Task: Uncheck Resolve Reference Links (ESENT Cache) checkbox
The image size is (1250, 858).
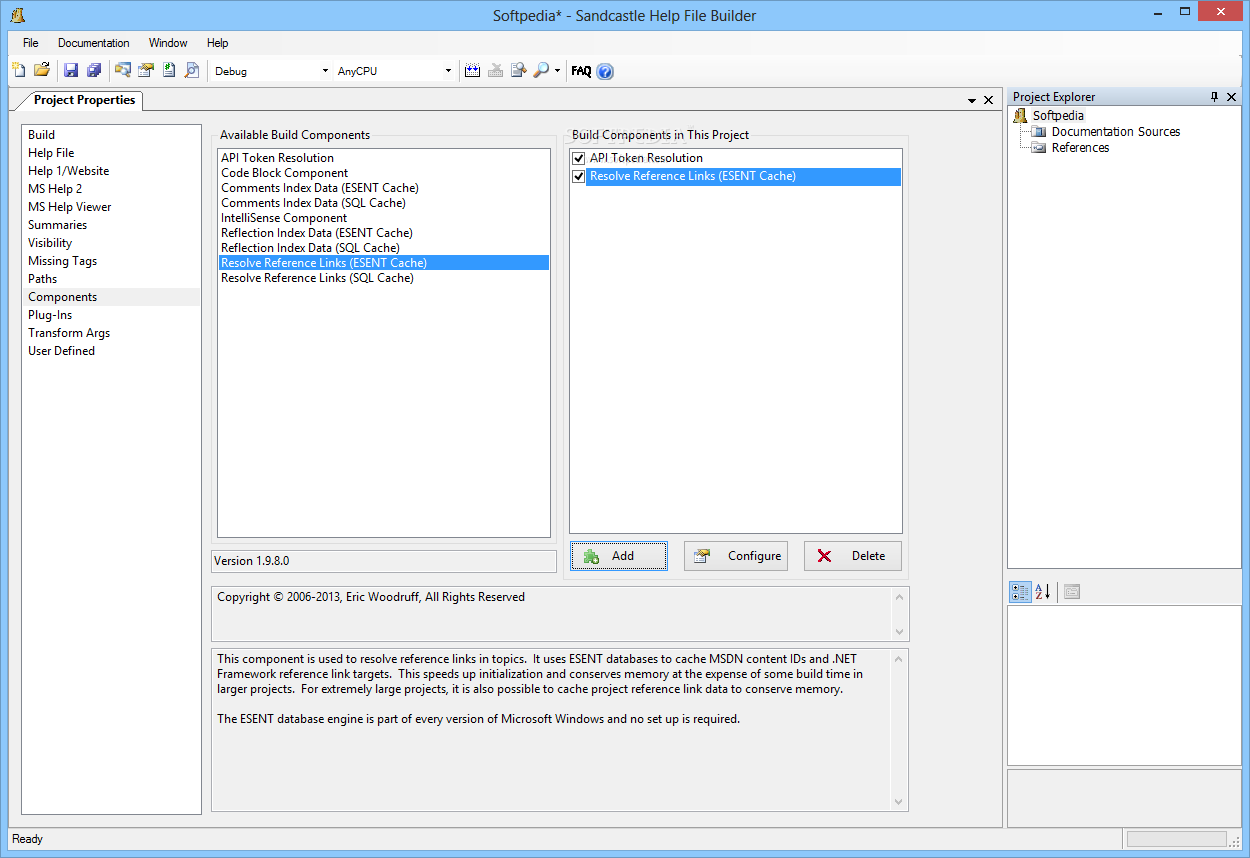Action: point(578,176)
